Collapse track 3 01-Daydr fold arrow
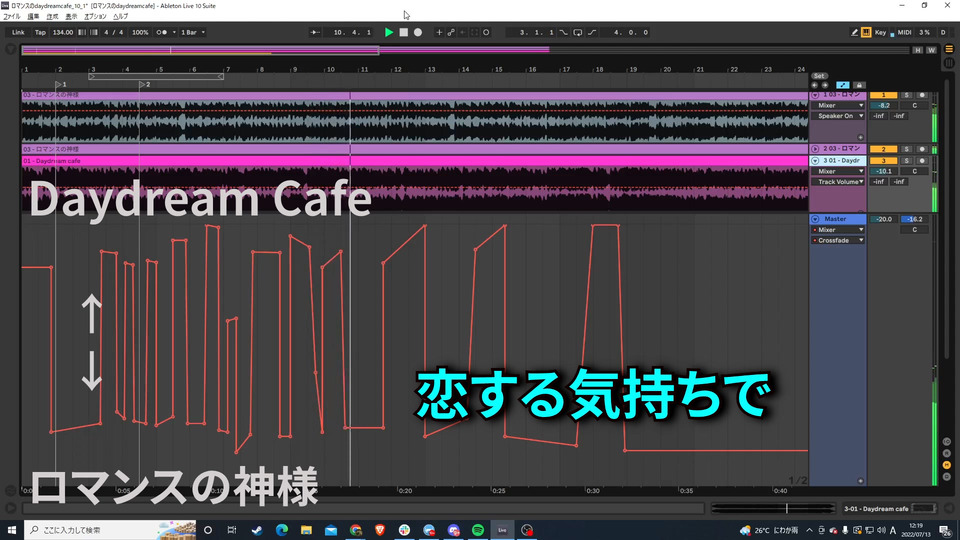Image resolution: width=960 pixels, height=540 pixels. 815,160
